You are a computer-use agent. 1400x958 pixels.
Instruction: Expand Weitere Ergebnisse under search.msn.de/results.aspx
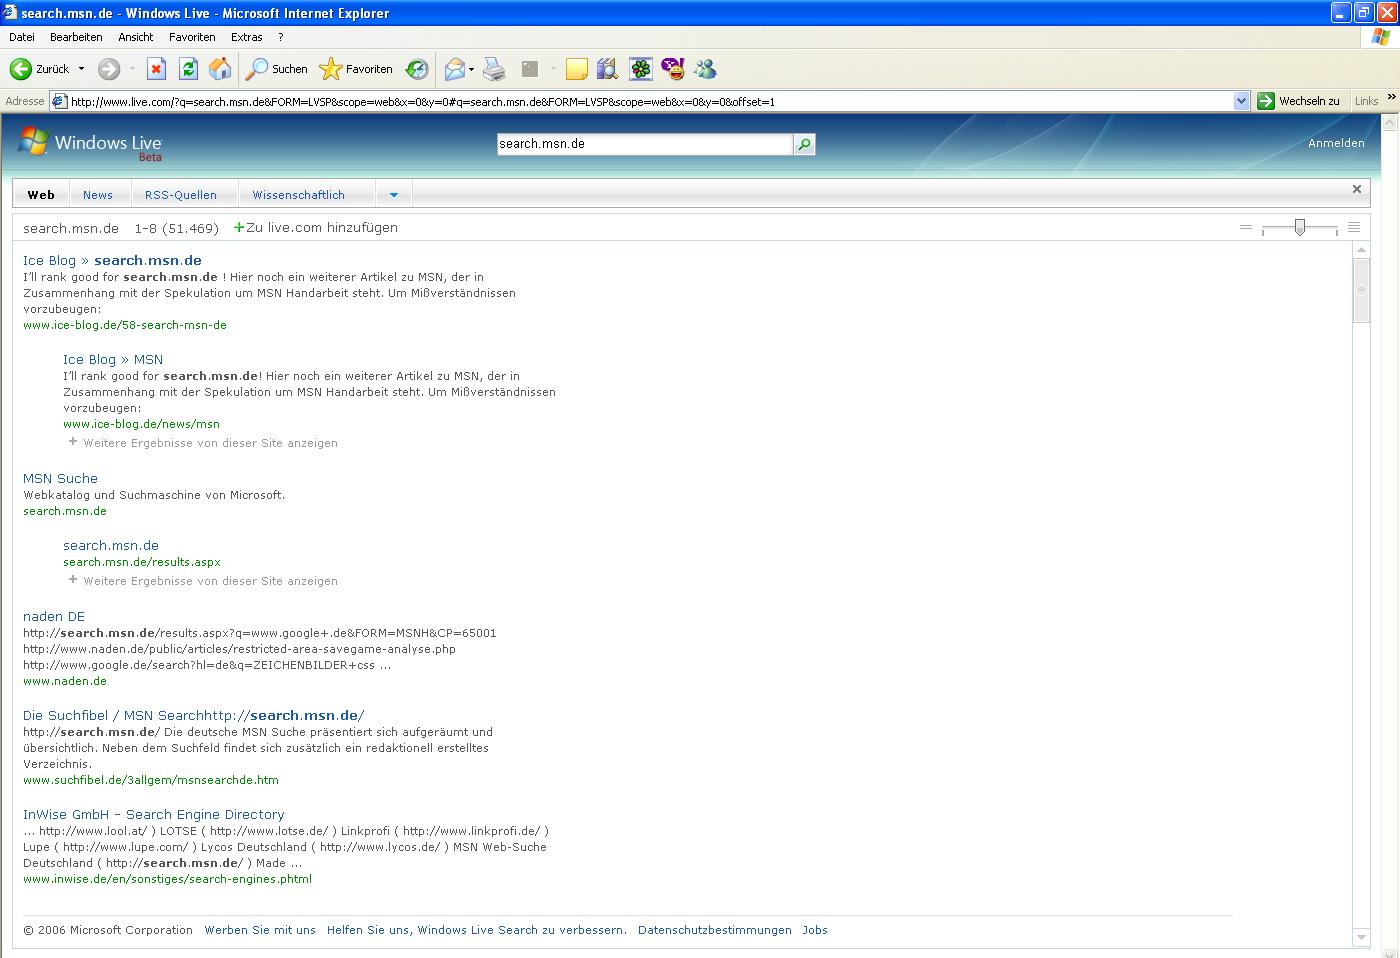(203, 581)
